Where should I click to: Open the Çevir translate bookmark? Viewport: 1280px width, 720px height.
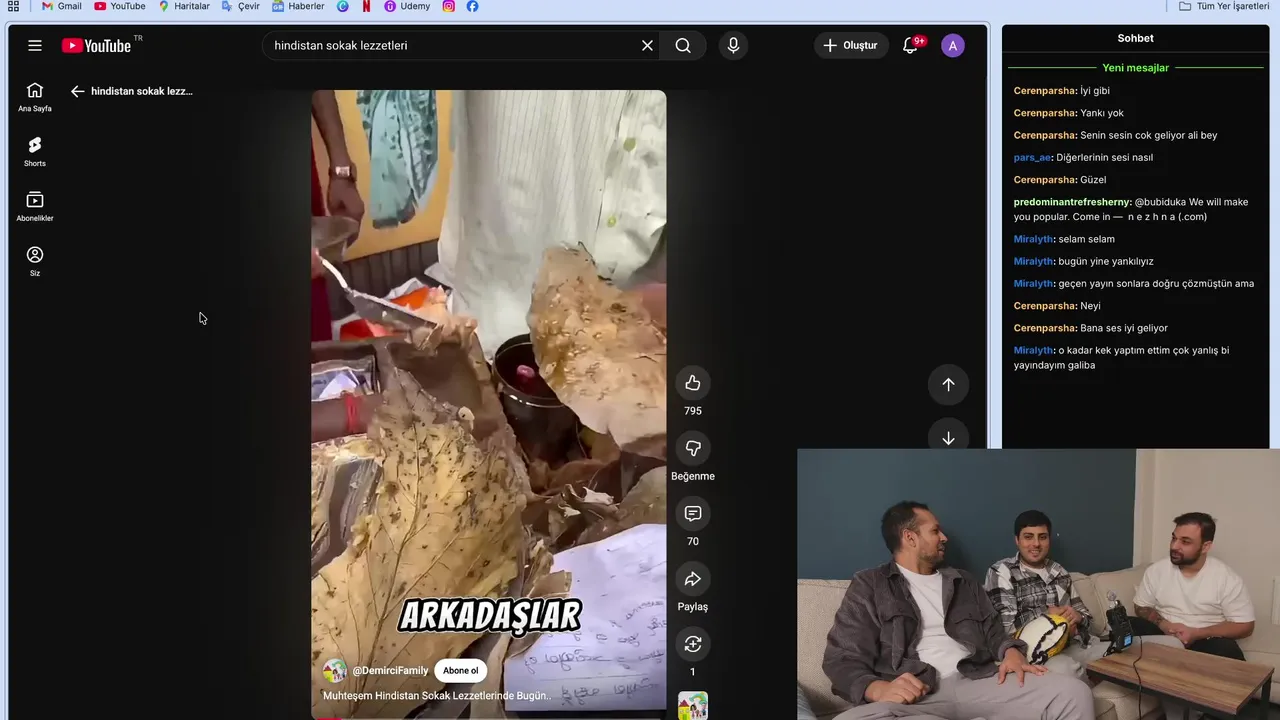pos(241,6)
